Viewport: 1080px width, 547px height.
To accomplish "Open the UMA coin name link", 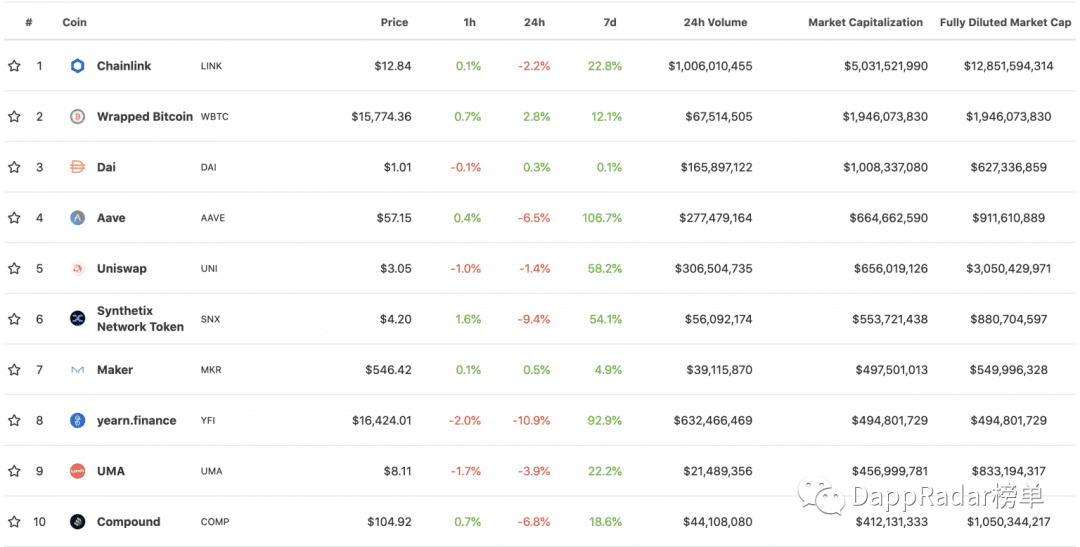I will tap(111, 471).
